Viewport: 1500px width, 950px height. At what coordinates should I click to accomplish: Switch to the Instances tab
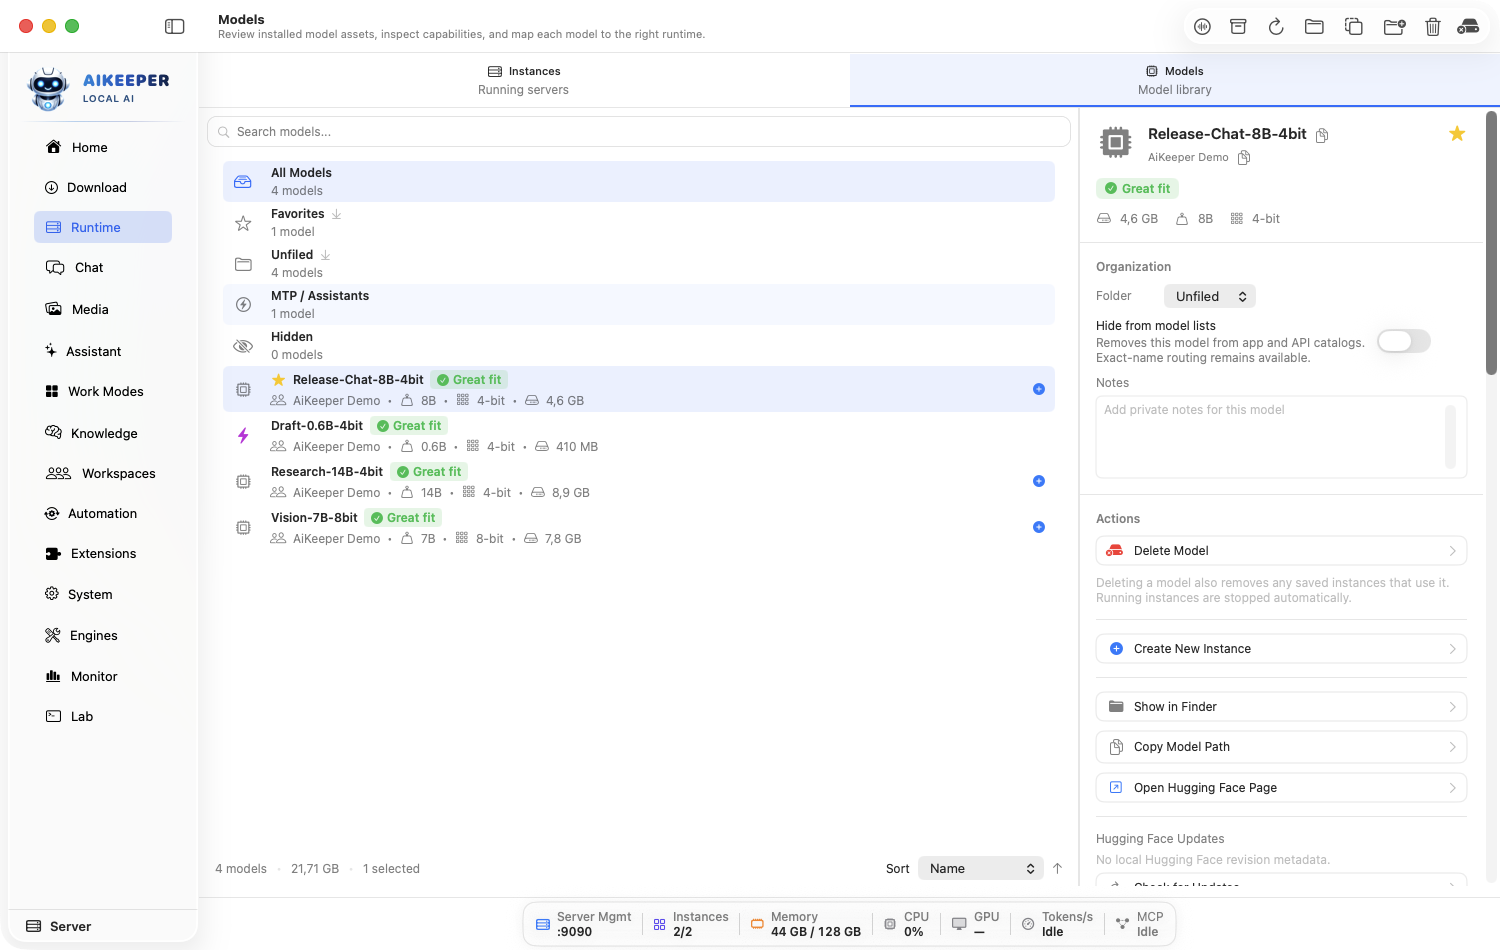coord(524,80)
